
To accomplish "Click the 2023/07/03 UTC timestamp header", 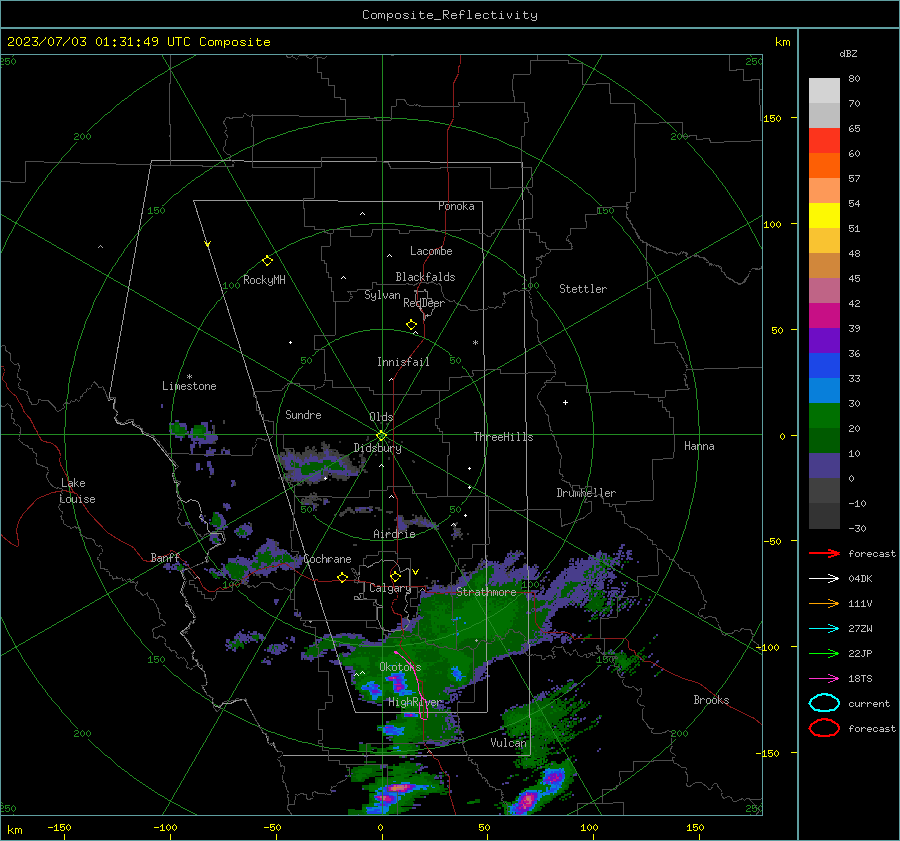I will 138,42.
